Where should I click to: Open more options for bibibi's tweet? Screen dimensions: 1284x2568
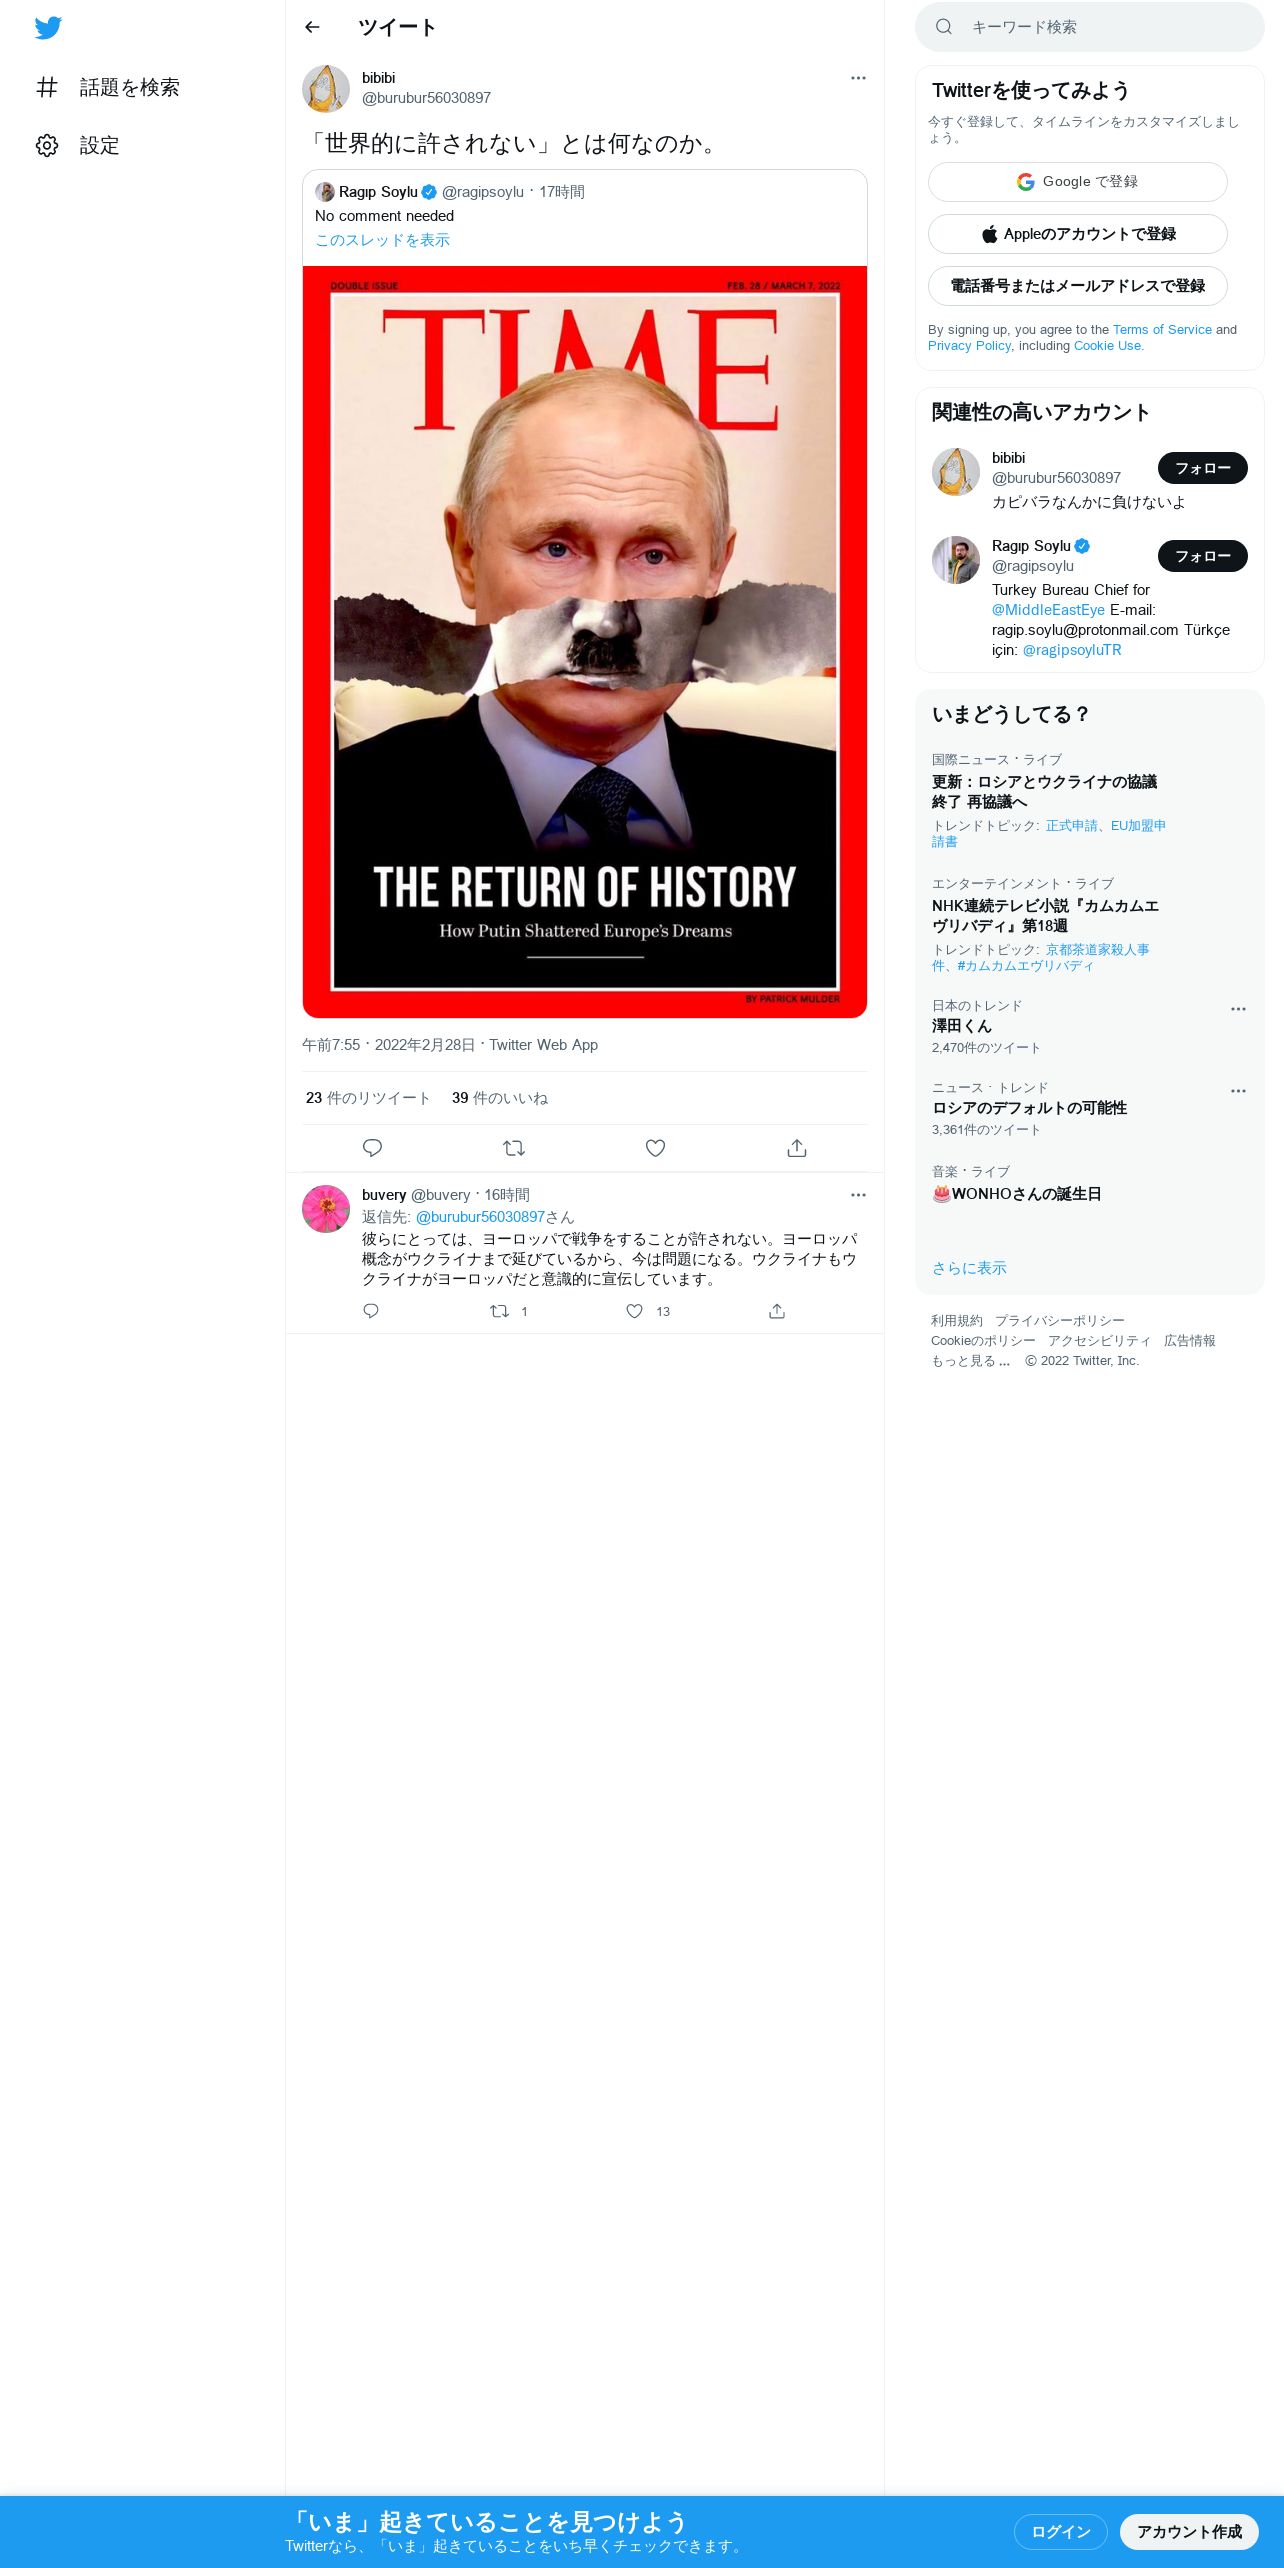[x=858, y=78]
